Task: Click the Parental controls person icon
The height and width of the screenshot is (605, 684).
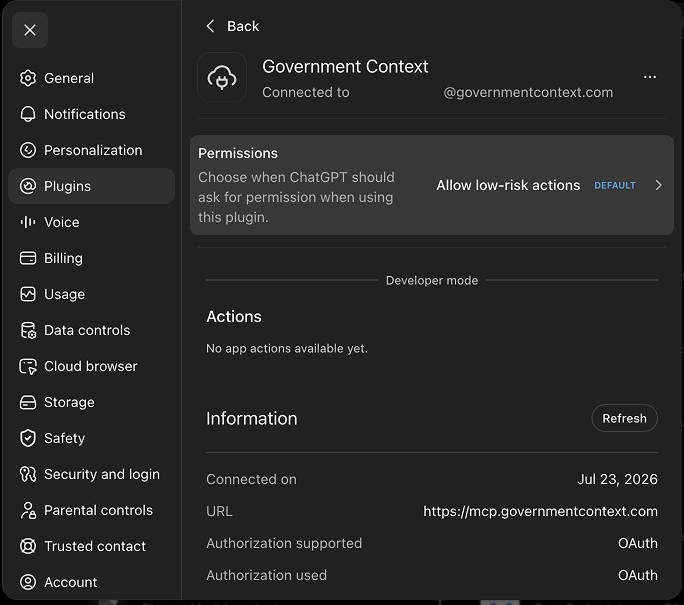Action: [28, 510]
